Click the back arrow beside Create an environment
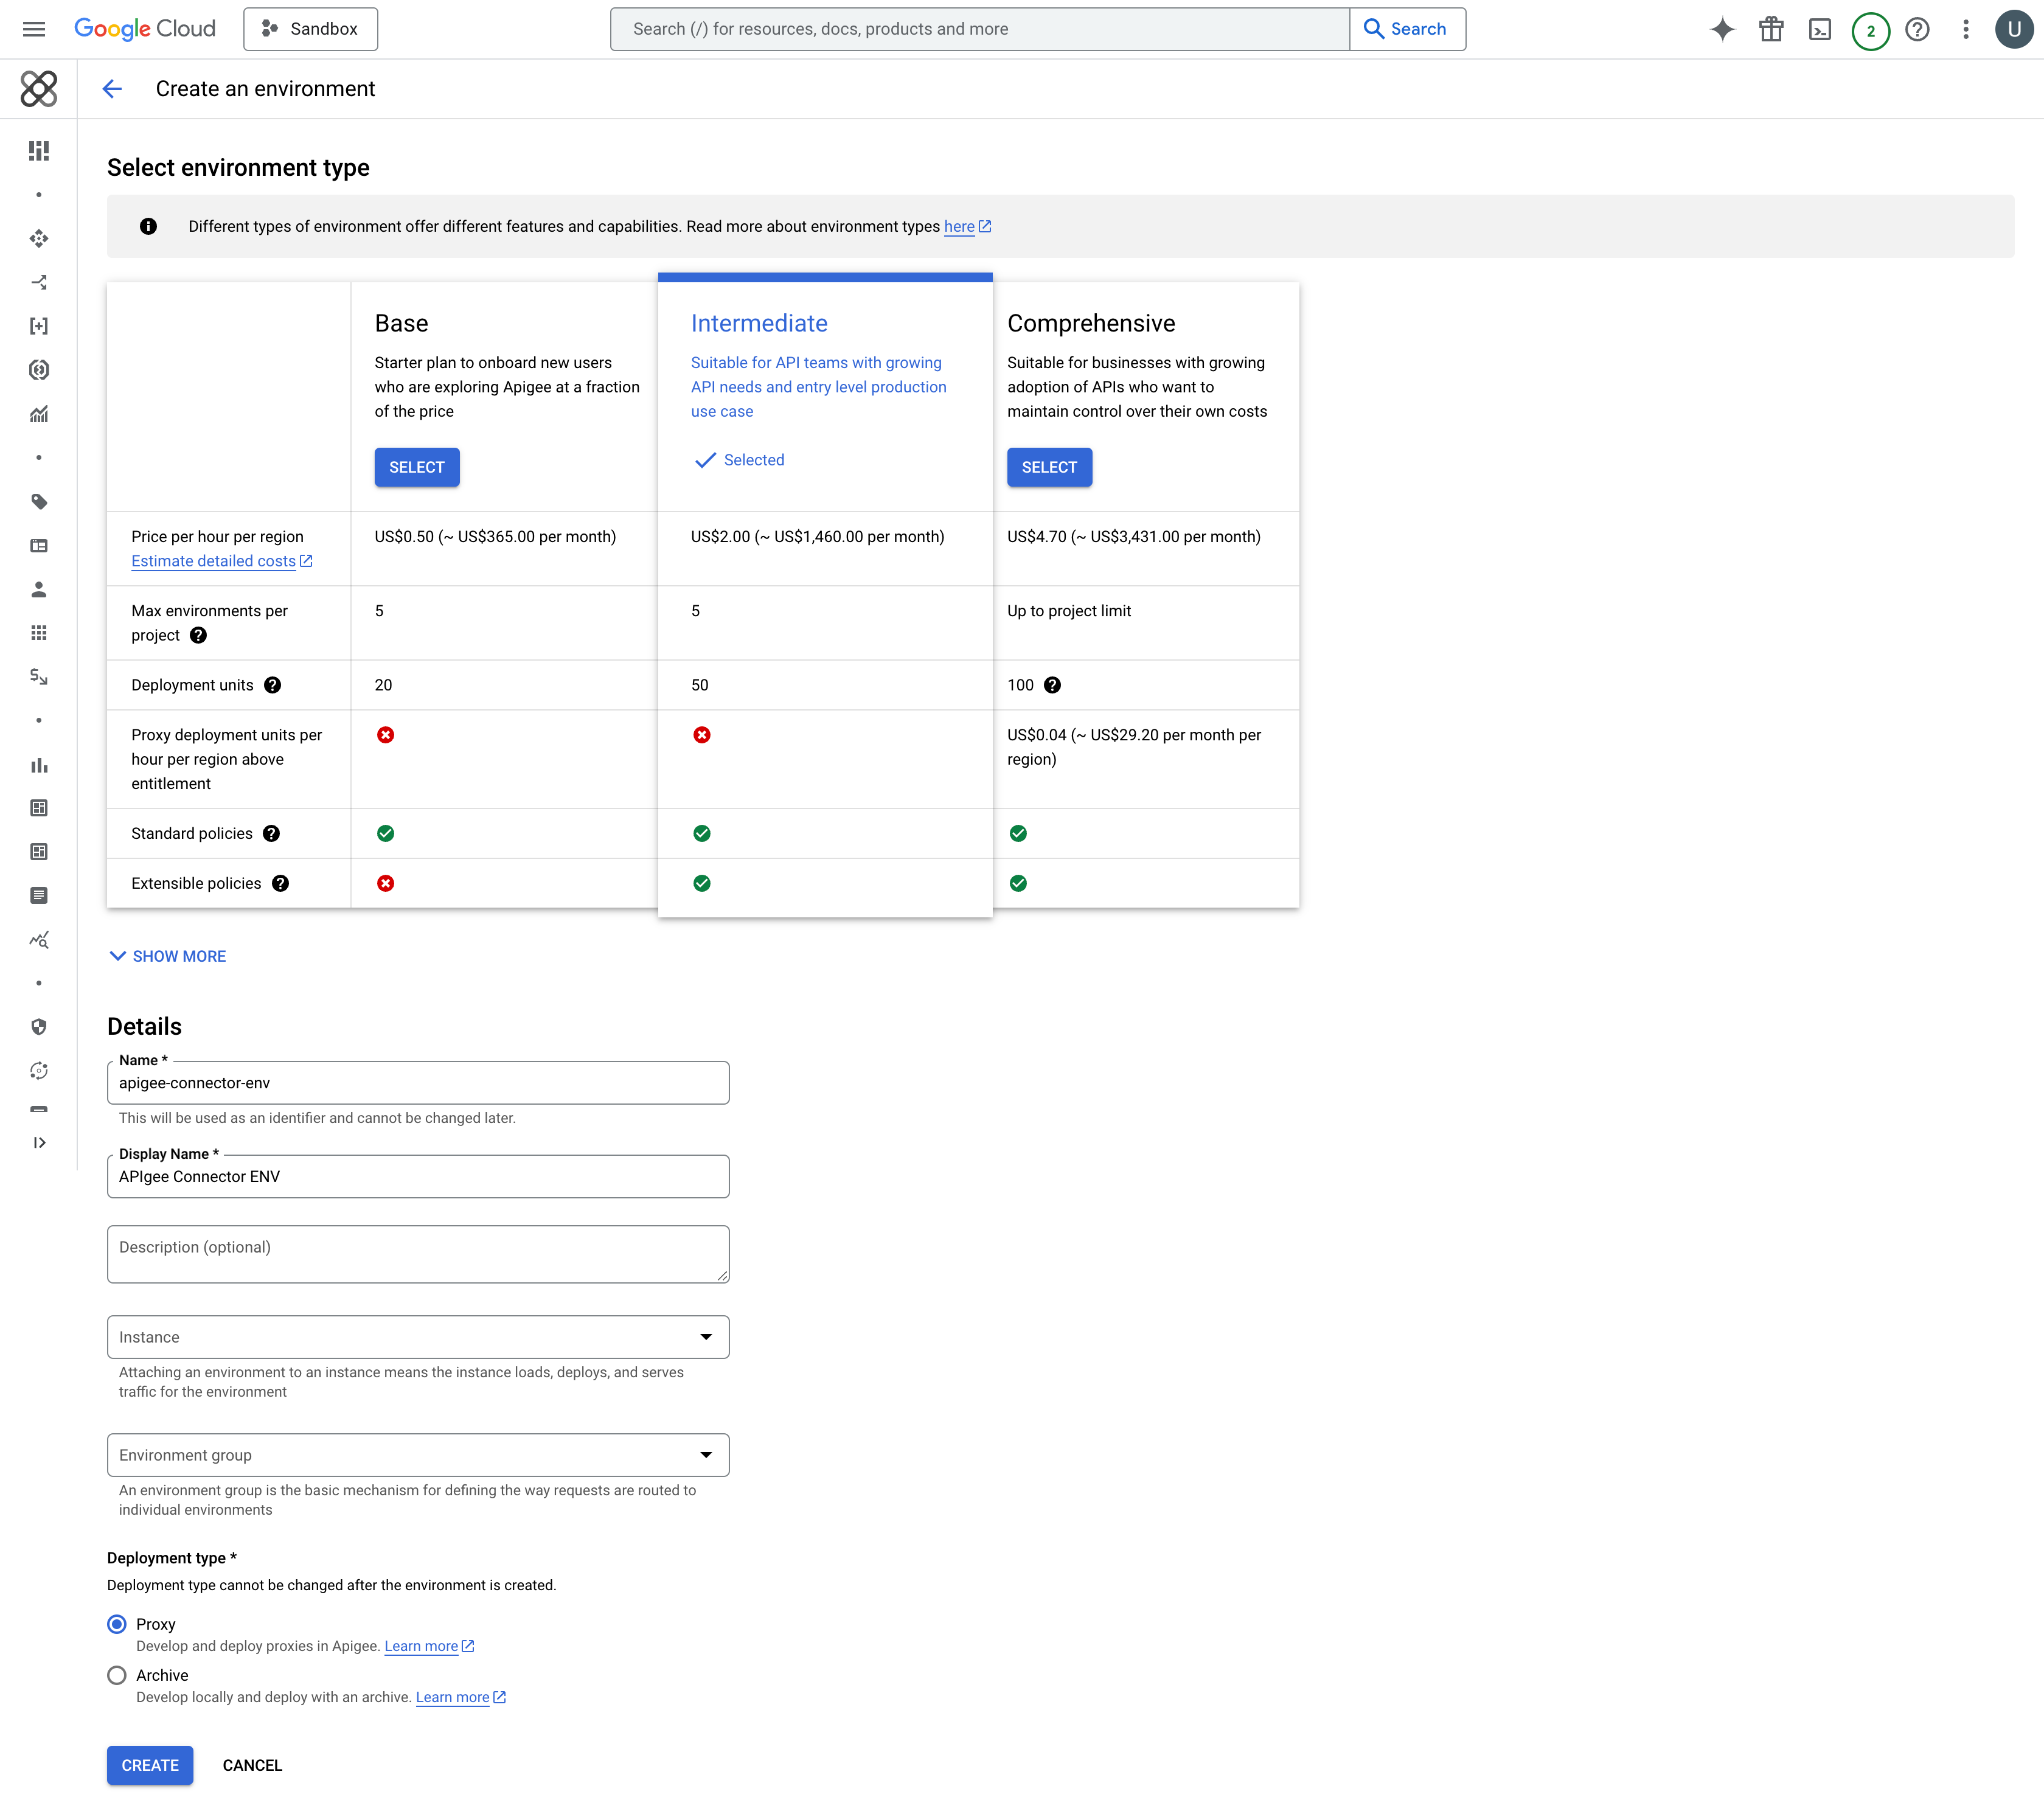Screen dimensions: 2044x1814 [x=112, y=89]
